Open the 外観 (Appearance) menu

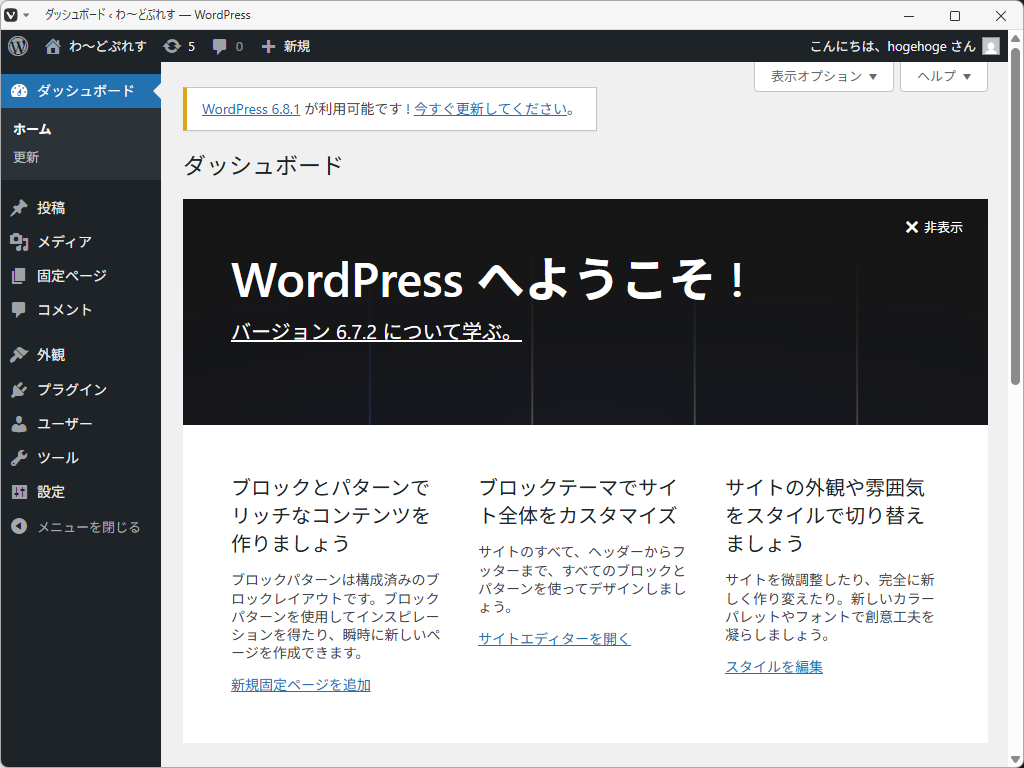pos(51,355)
